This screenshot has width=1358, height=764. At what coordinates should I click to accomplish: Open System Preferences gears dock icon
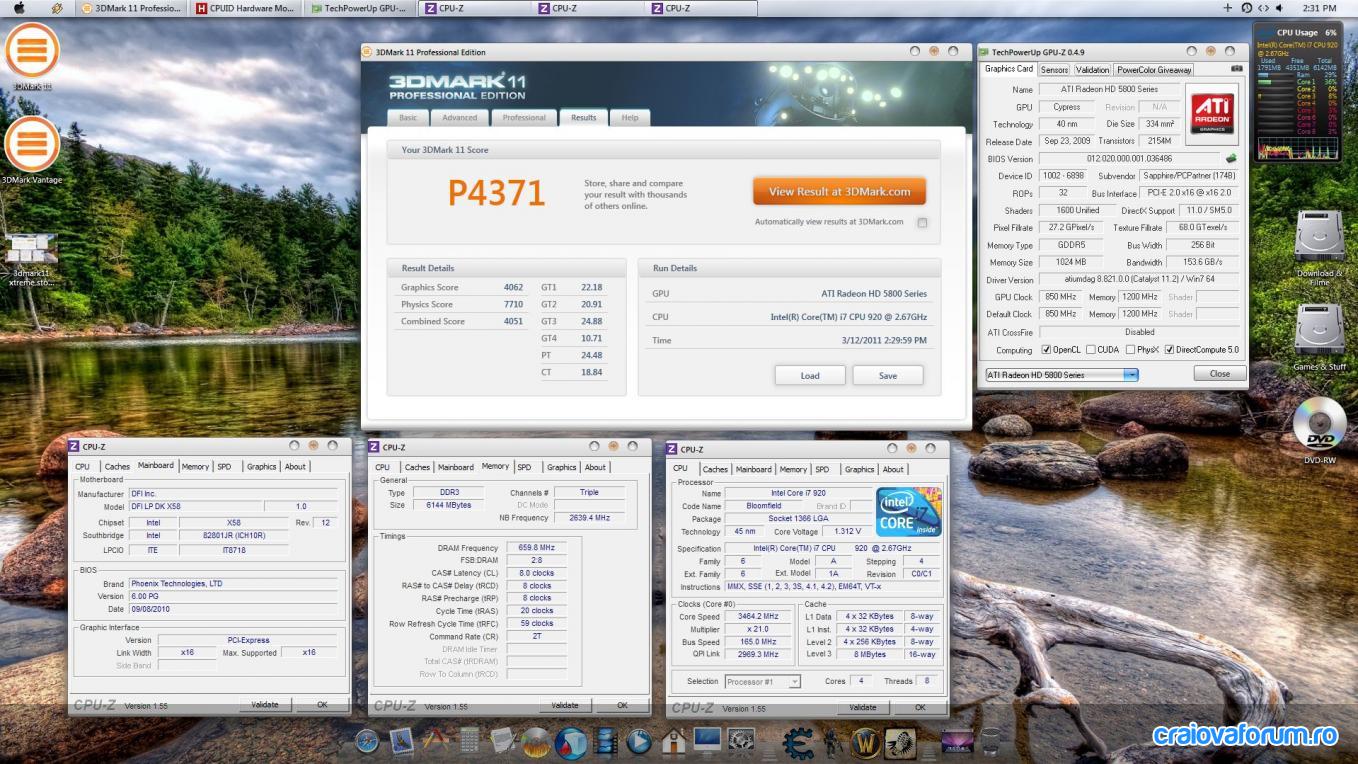[741, 741]
